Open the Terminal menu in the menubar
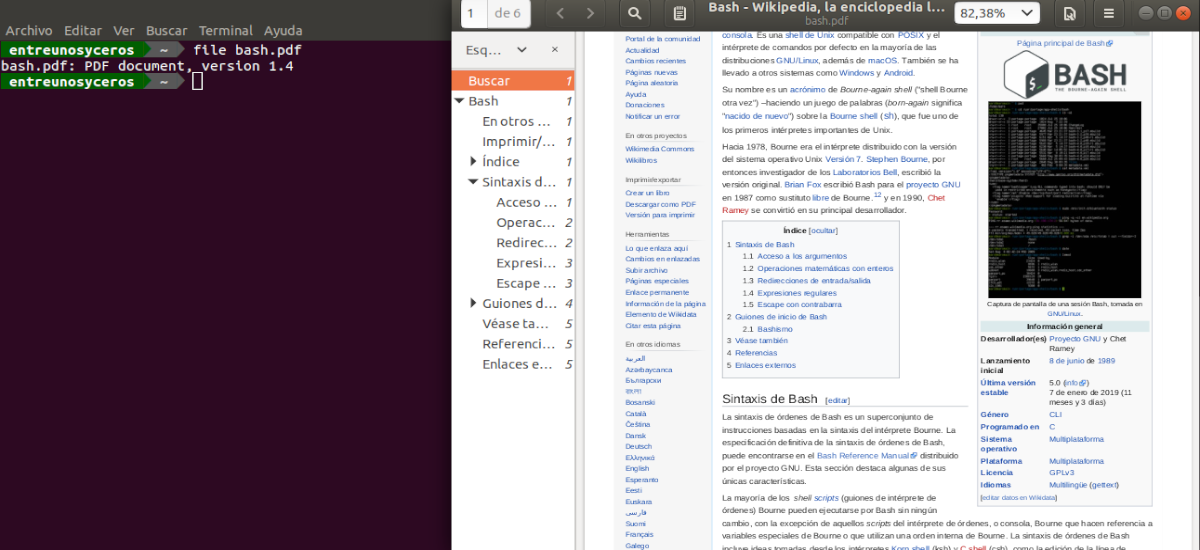Viewport: 1200px width, 550px height. pyautogui.click(x=226, y=31)
